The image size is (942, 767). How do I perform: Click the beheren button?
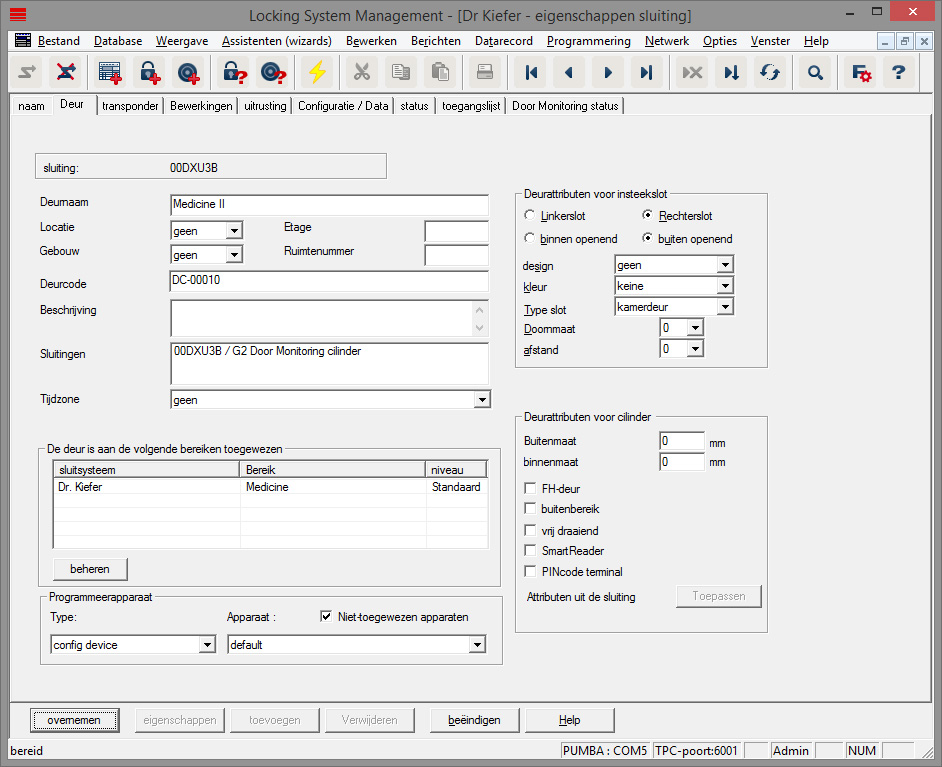pyautogui.click(x=90, y=569)
